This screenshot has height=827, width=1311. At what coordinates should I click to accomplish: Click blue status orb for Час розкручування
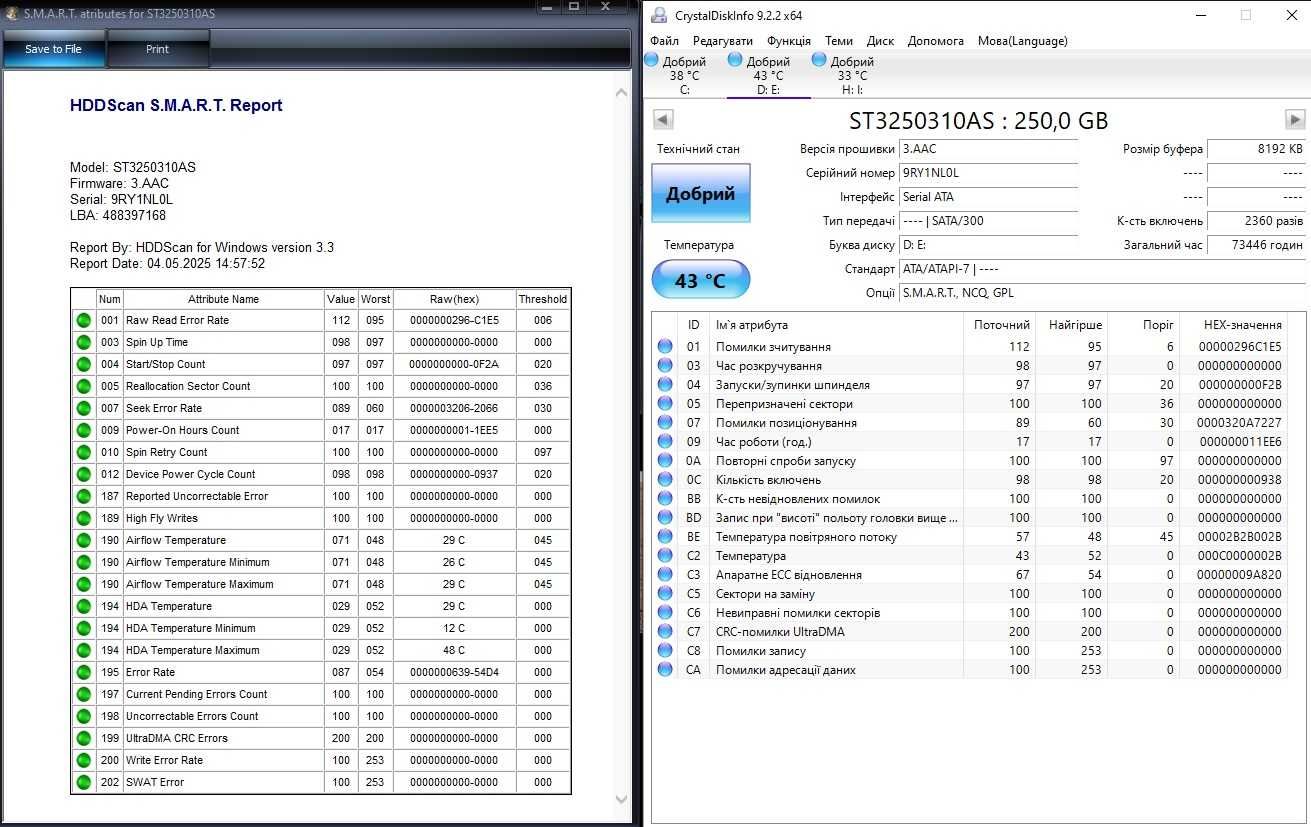(x=665, y=365)
